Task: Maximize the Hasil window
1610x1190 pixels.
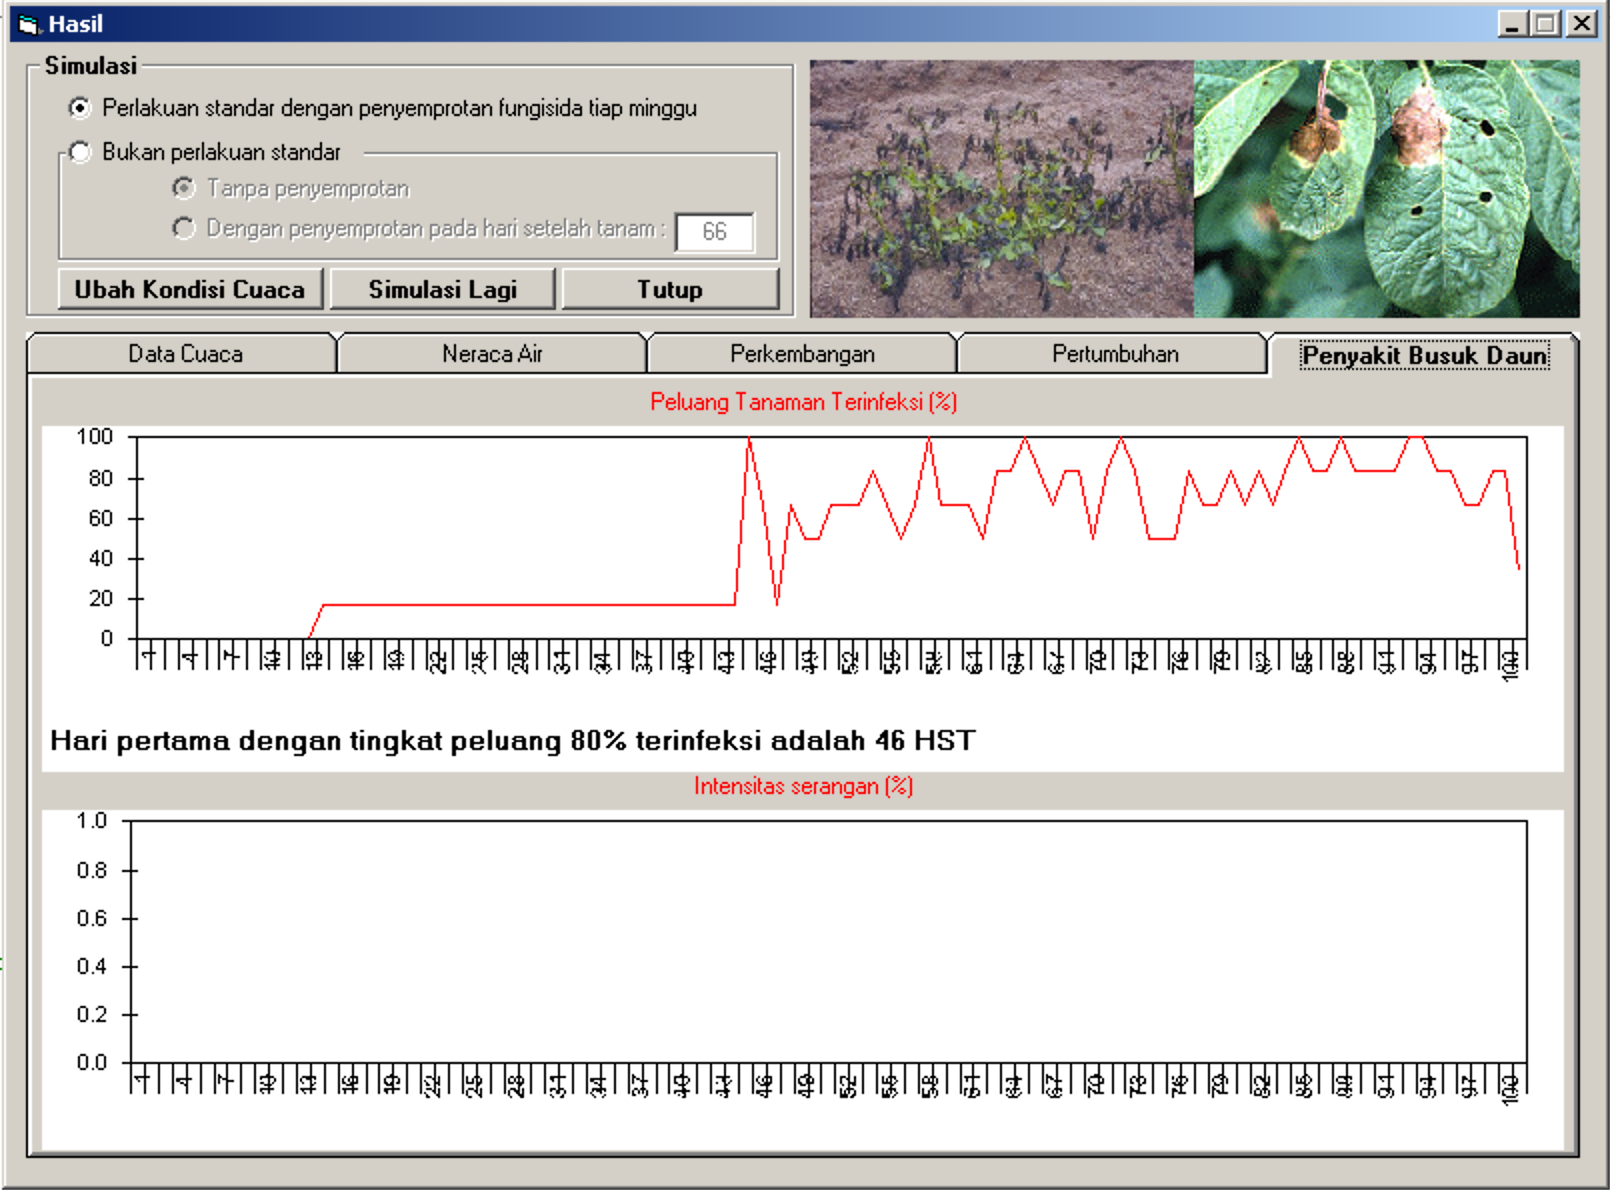Action: pyautogui.click(x=1546, y=24)
